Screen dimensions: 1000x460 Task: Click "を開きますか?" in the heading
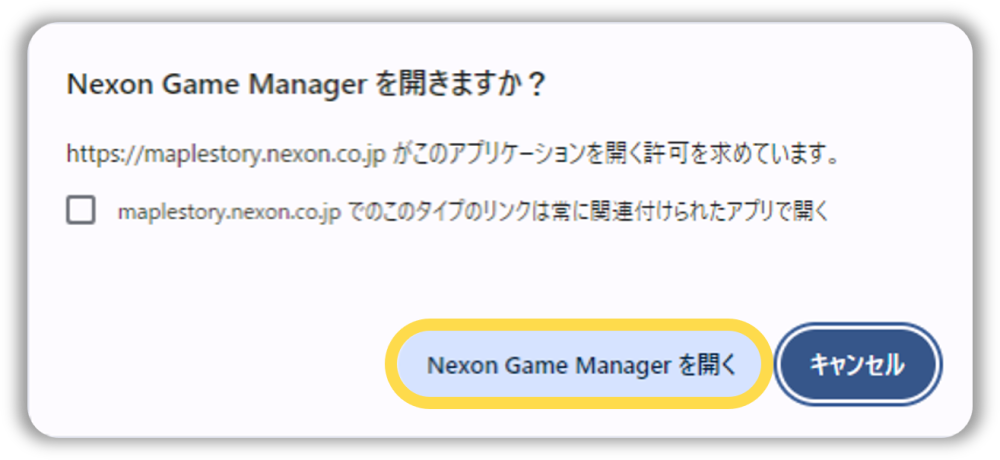click(460, 84)
